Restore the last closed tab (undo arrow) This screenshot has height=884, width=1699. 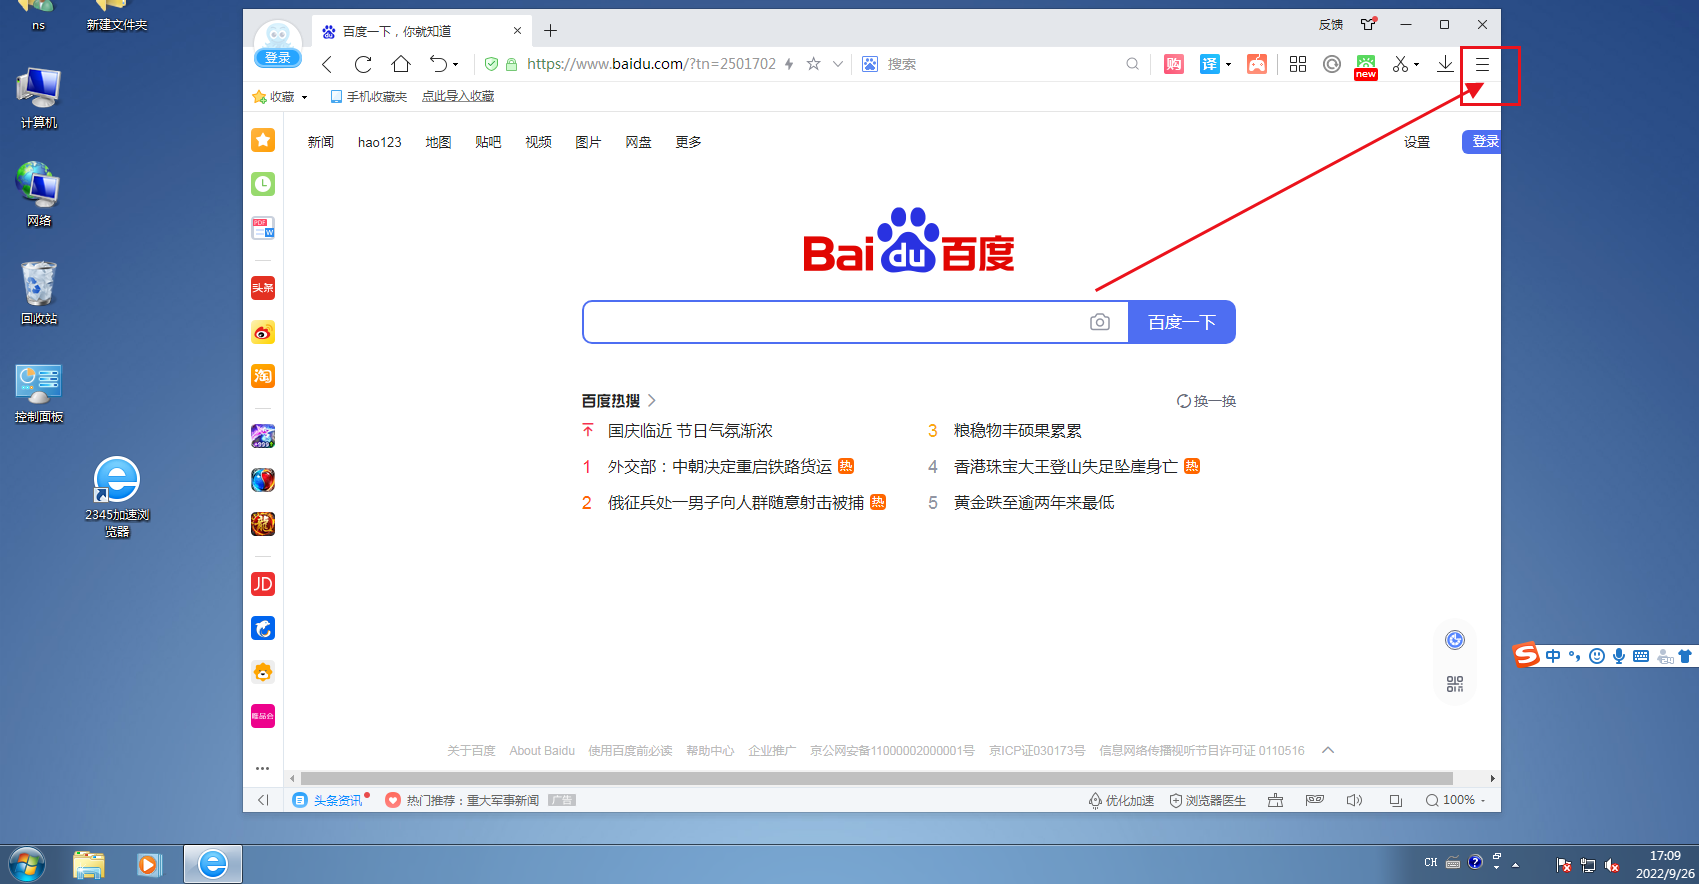pos(438,64)
